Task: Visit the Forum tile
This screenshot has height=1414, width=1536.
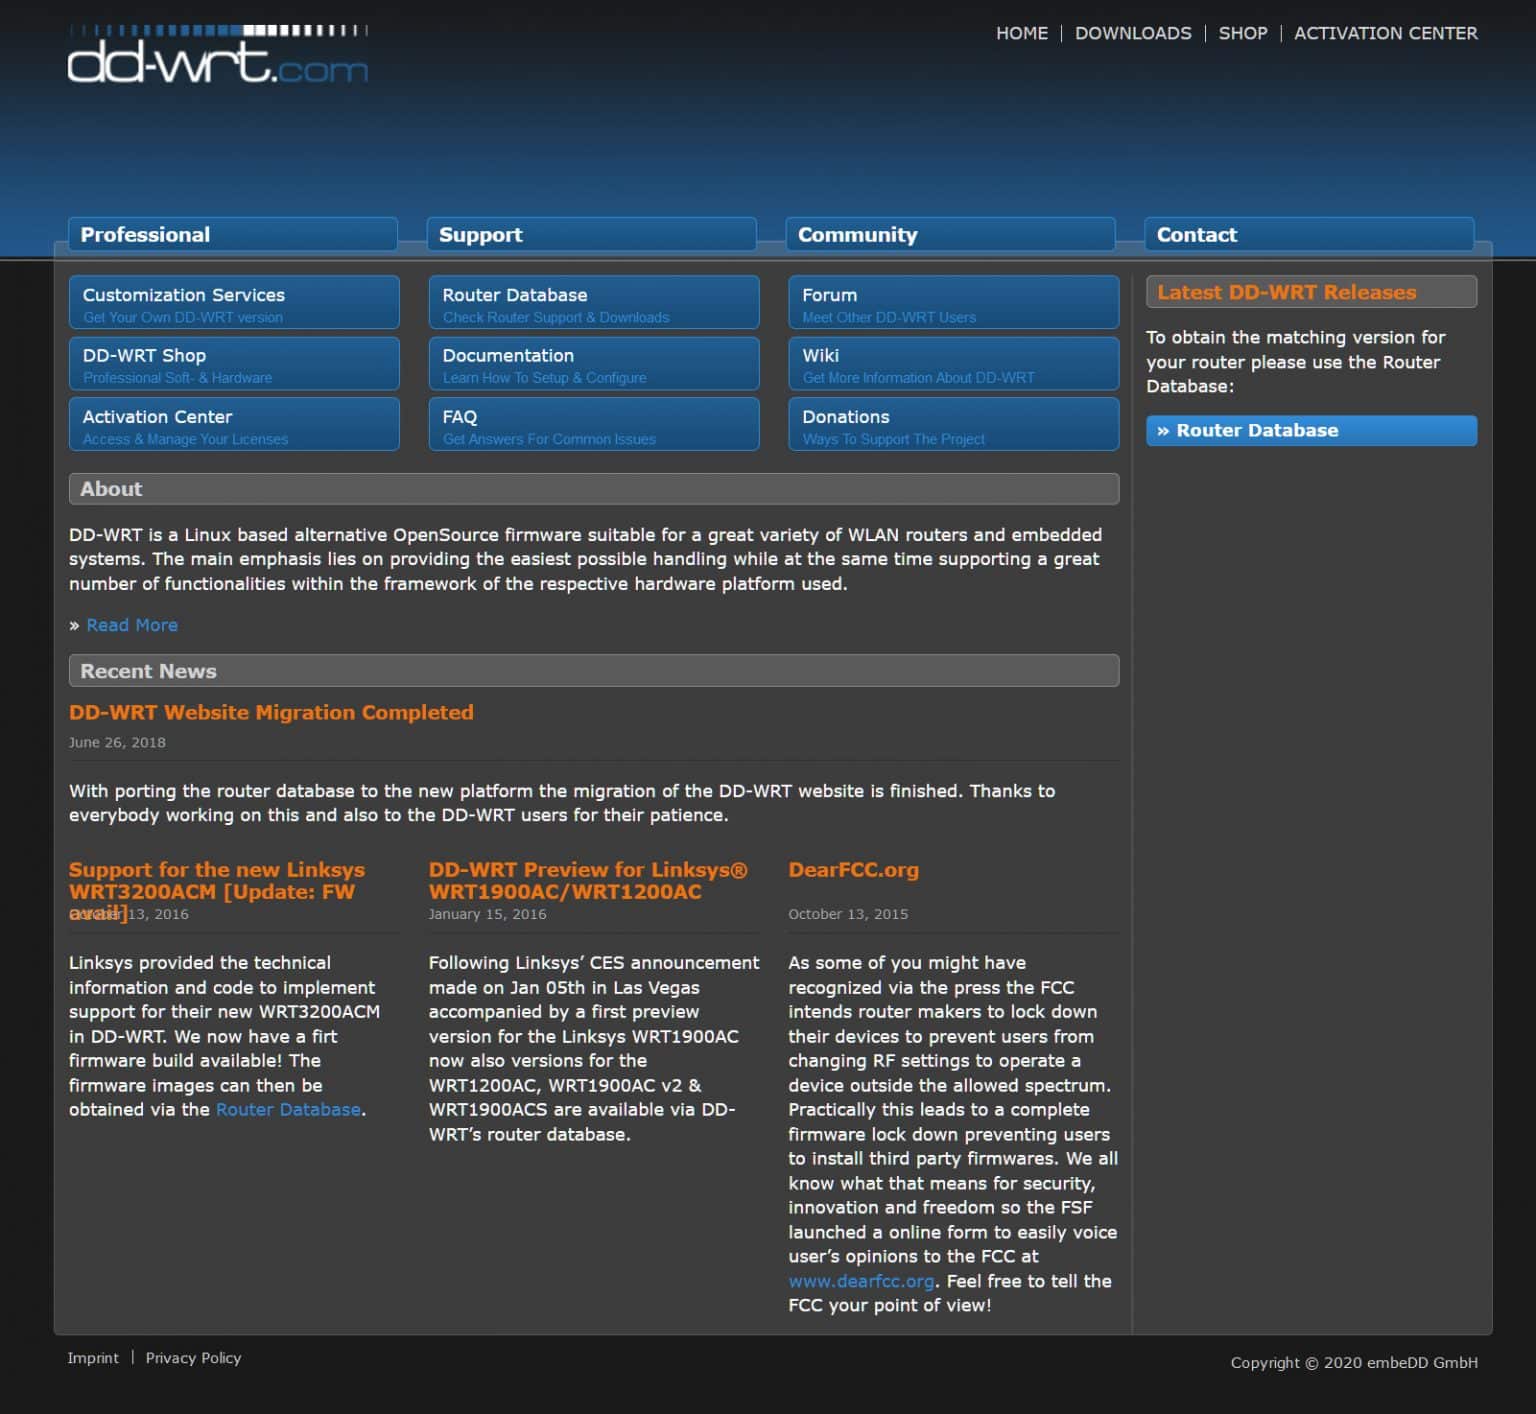Action: [x=952, y=303]
